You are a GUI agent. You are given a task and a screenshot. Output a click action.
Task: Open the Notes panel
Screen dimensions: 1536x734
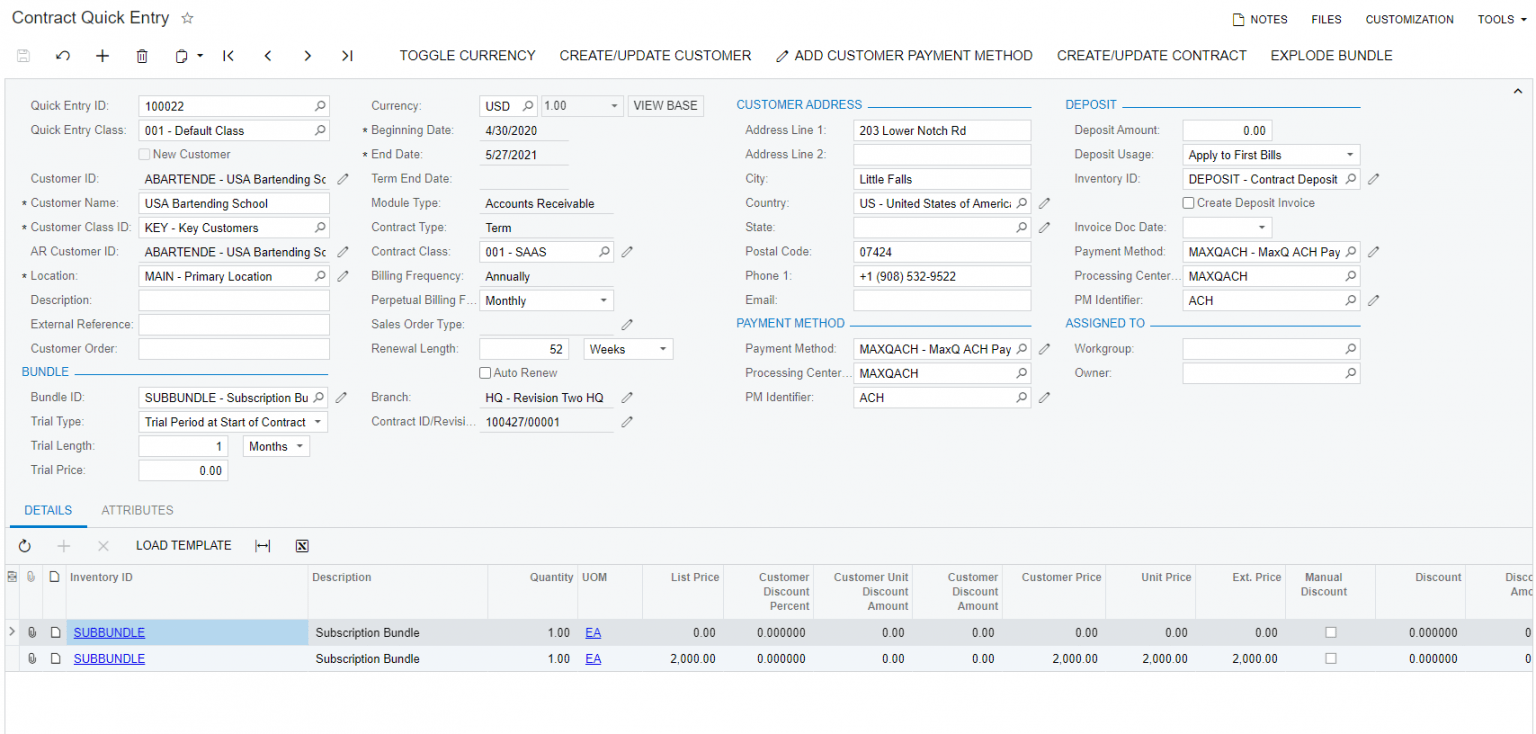pos(1260,18)
